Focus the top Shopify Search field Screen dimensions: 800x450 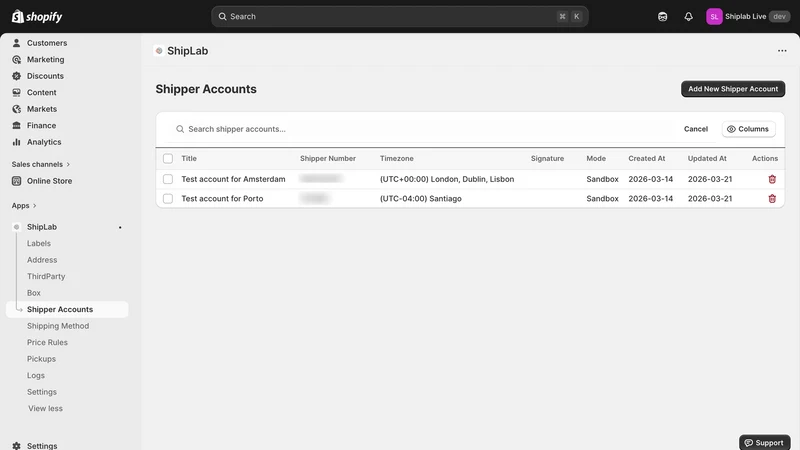click(399, 16)
